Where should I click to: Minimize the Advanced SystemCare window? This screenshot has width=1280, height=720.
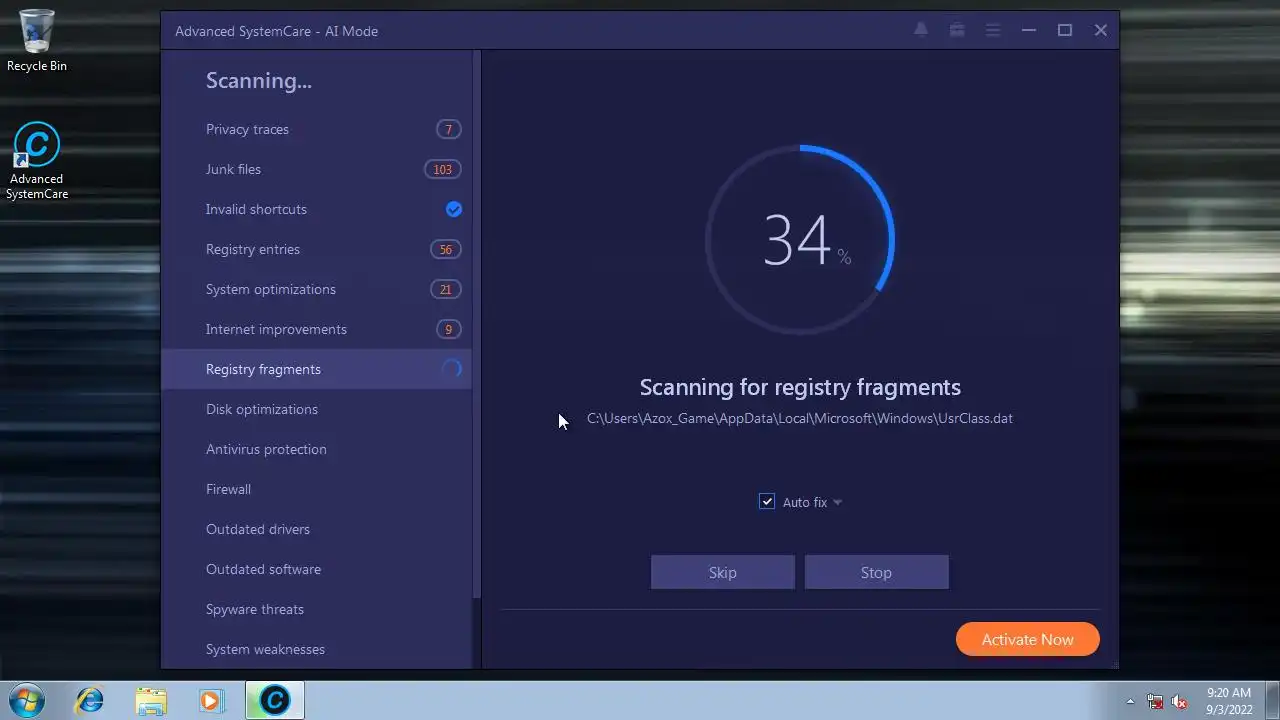pos(1028,30)
